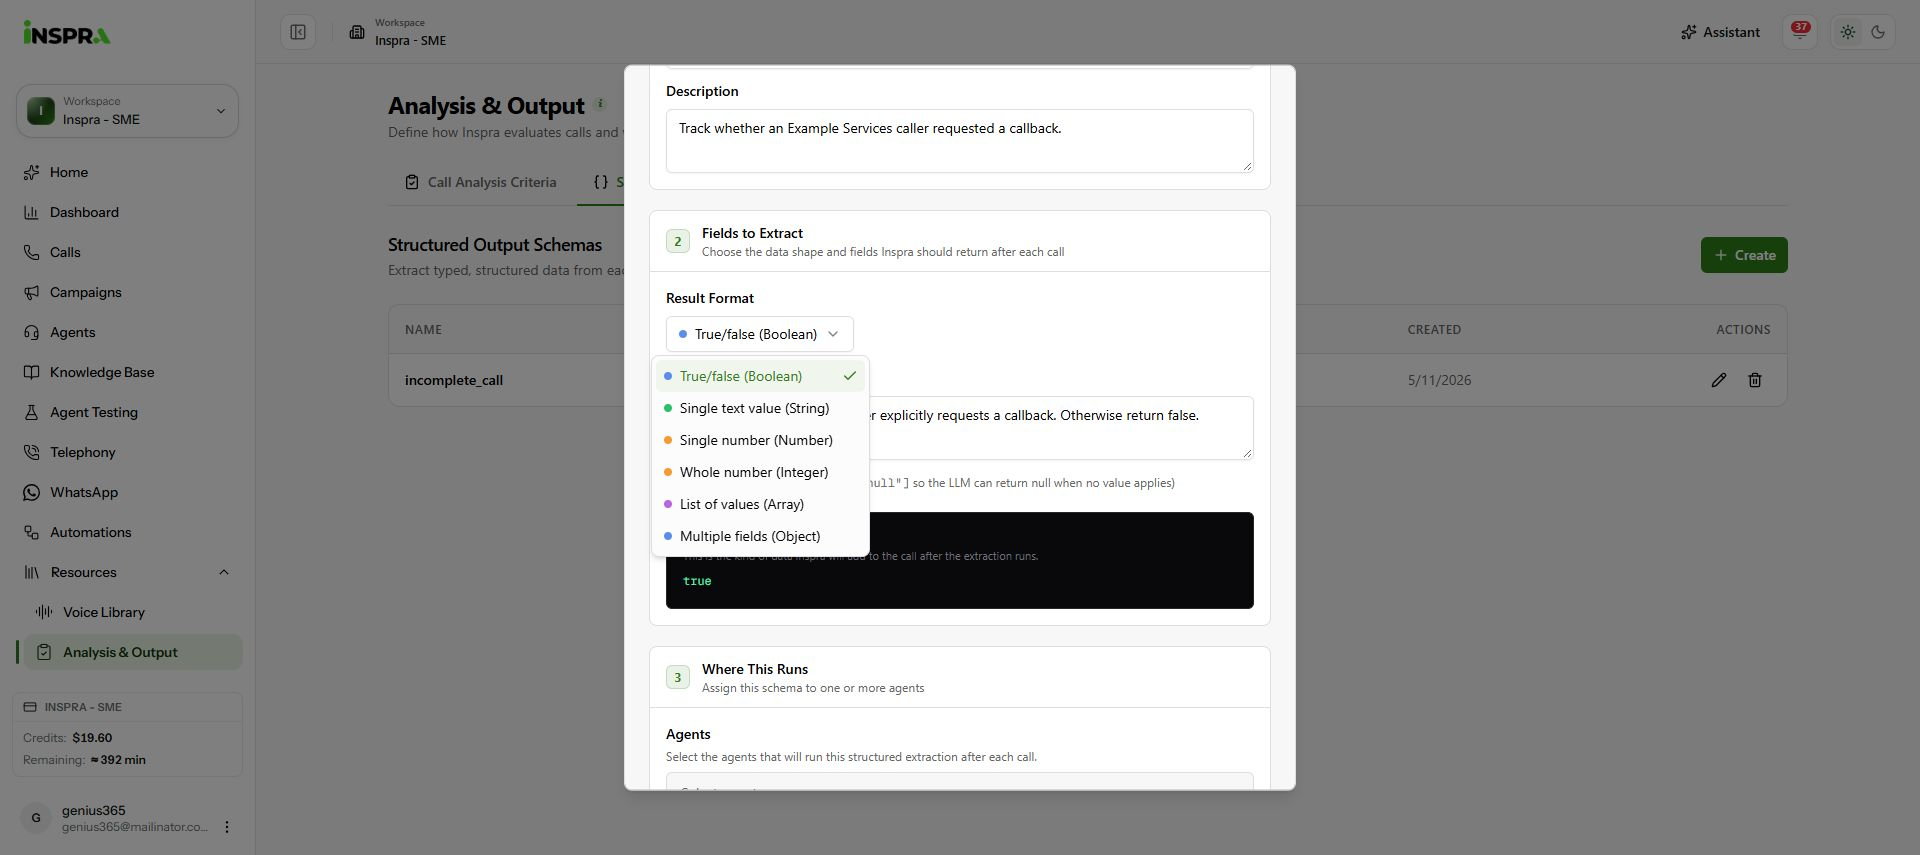The width and height of the screenshot is (1920, 855).
Task: Open WhatsApp in sidebar
Action: tap(128, 492)
